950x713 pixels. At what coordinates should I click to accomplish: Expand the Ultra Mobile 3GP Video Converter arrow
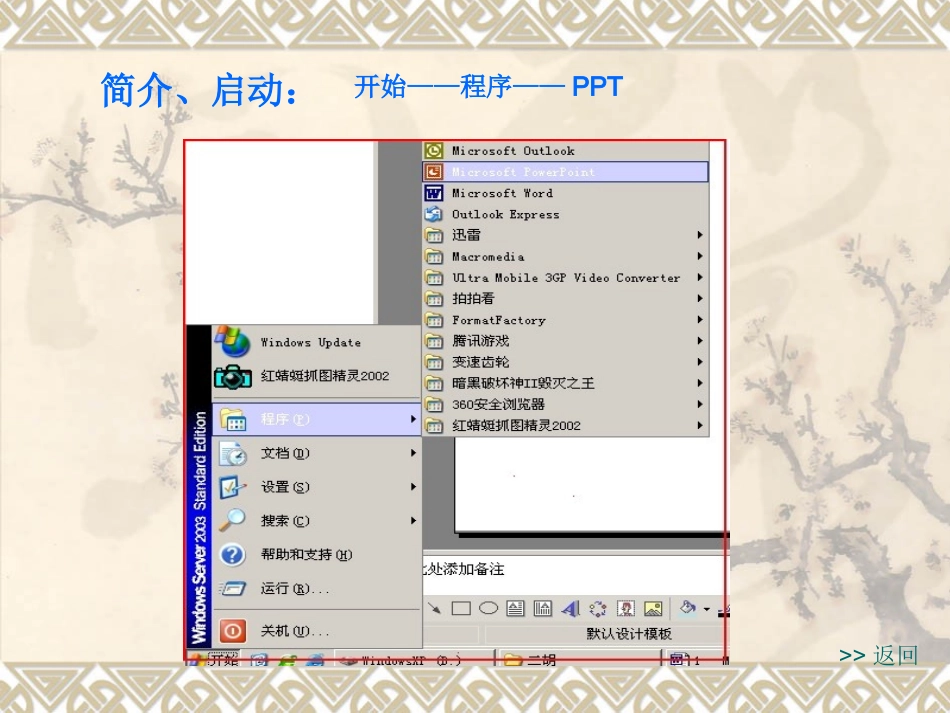tap(700, 277)
